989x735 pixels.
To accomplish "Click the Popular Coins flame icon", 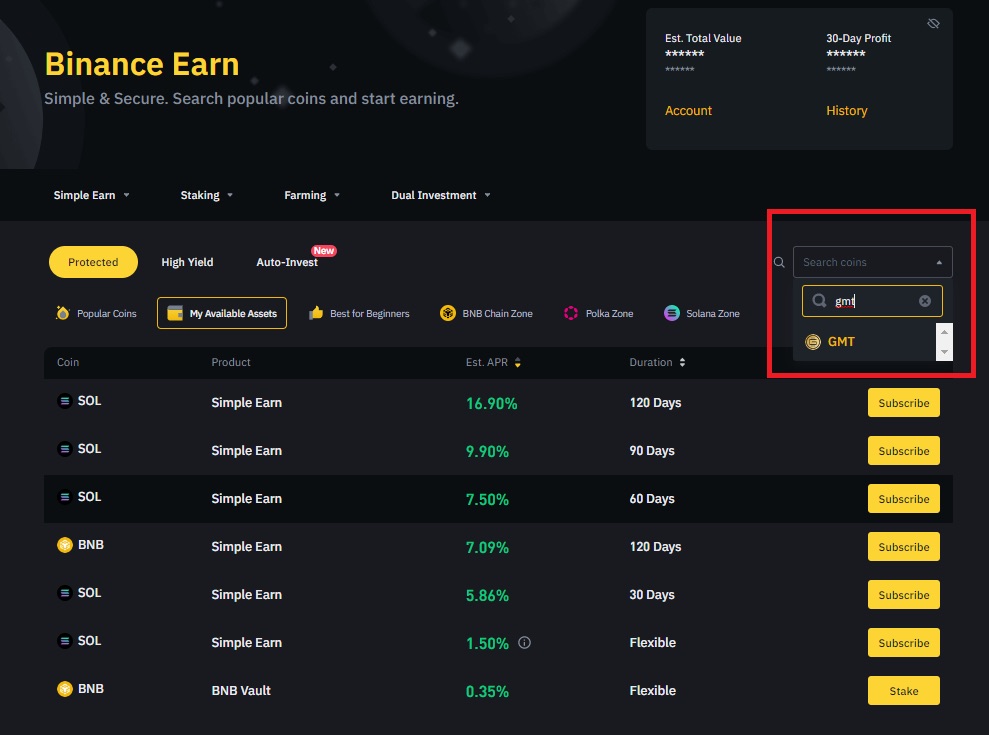I will 62,313.
